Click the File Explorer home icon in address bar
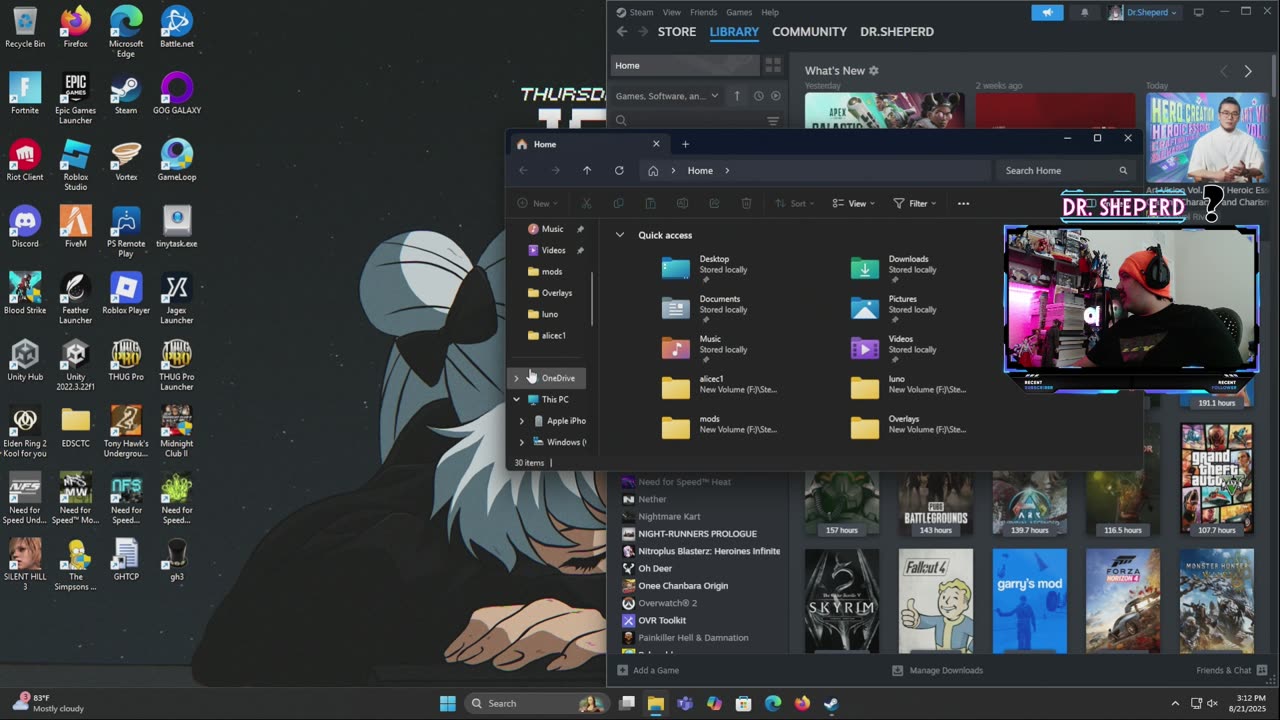 coord(653,170)
